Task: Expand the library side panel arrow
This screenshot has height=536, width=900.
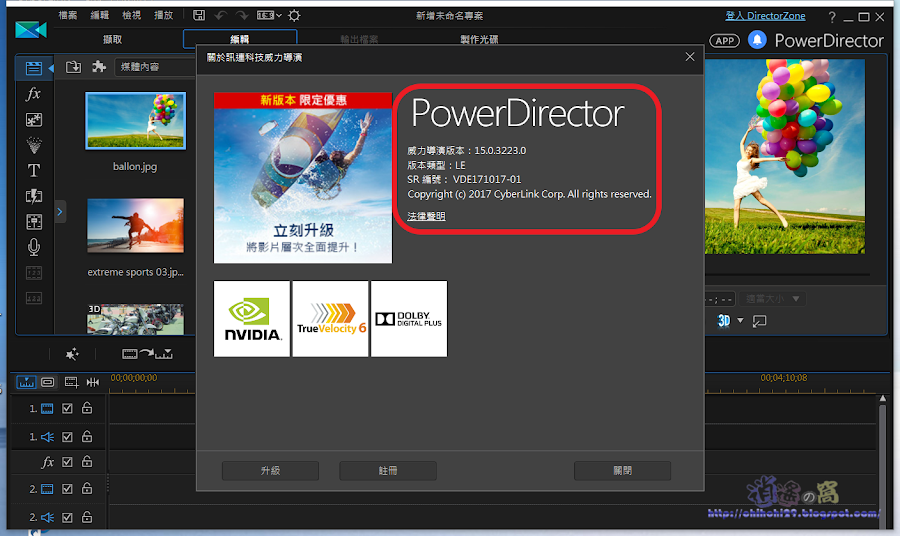Action: [60, 212]
